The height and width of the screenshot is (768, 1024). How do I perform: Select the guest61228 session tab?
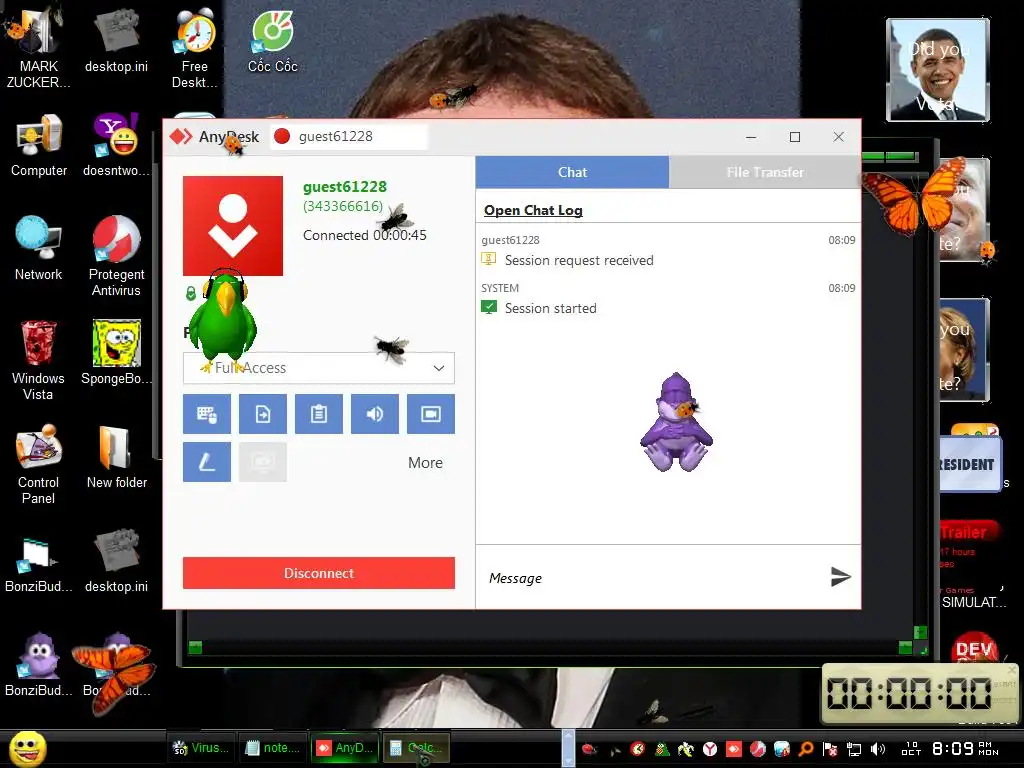349,136
